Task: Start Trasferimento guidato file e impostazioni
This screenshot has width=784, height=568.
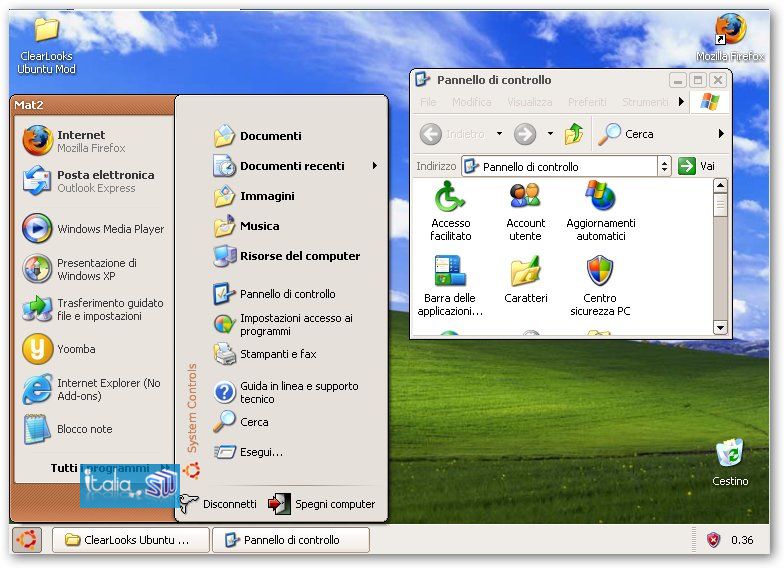Action: tap(93, 309)
